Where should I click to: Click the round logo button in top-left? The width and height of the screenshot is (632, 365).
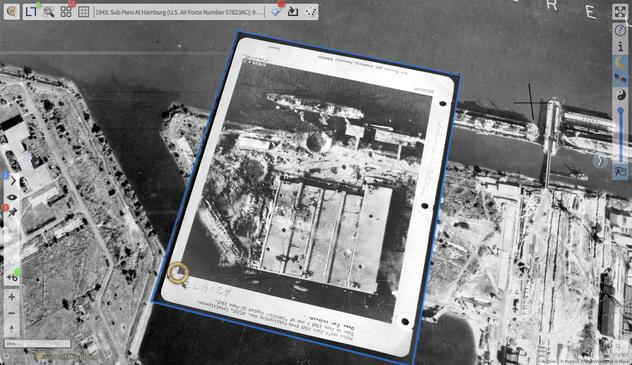(12, 11)
